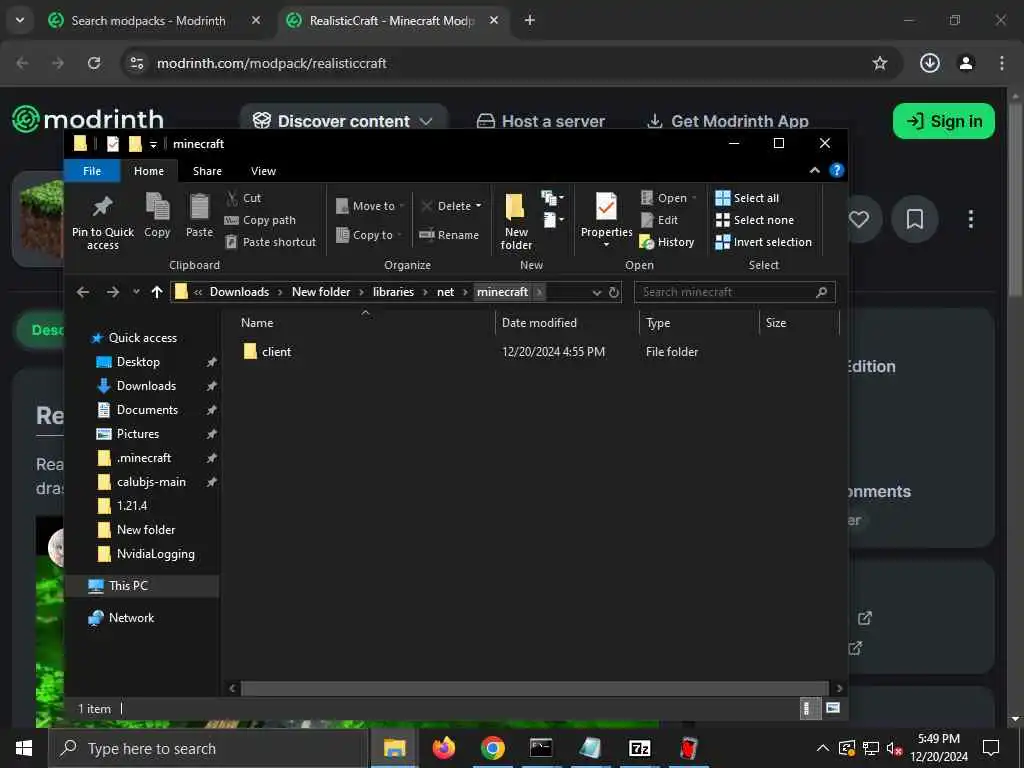The height and width of the screenshot is (768, 1024).
Task: Expand the Copy to dropdown
Action: [399, 235]
